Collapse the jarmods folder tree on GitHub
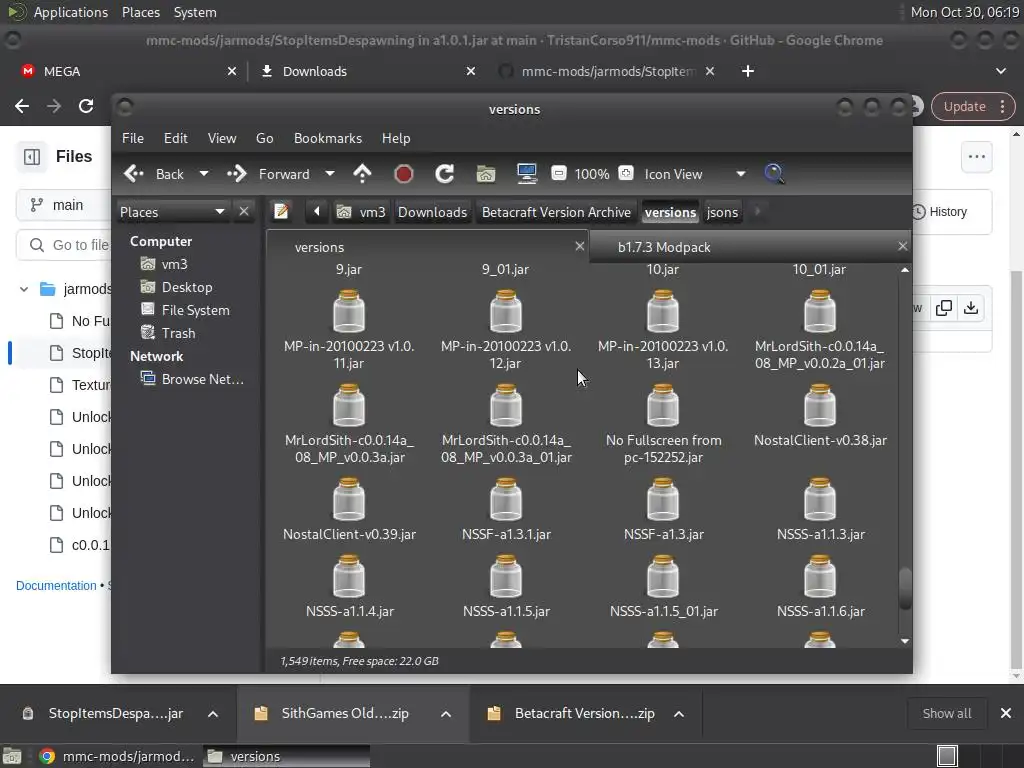 click(24, 289)
